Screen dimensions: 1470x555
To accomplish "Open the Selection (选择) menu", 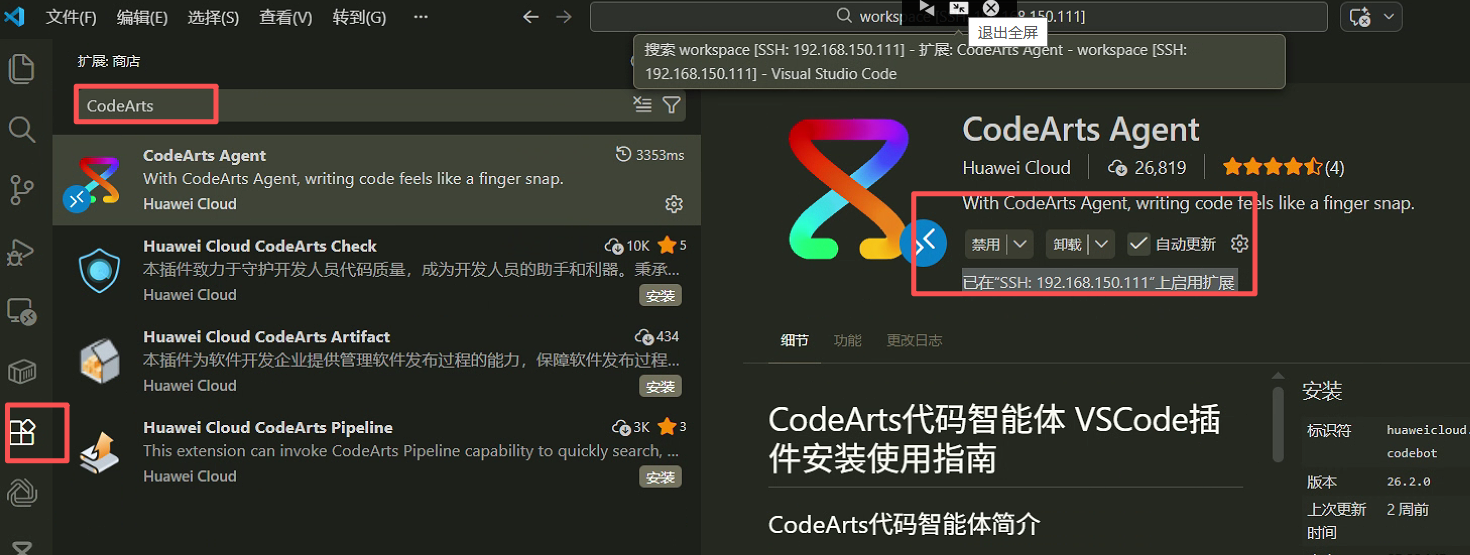I will (213, 17).
